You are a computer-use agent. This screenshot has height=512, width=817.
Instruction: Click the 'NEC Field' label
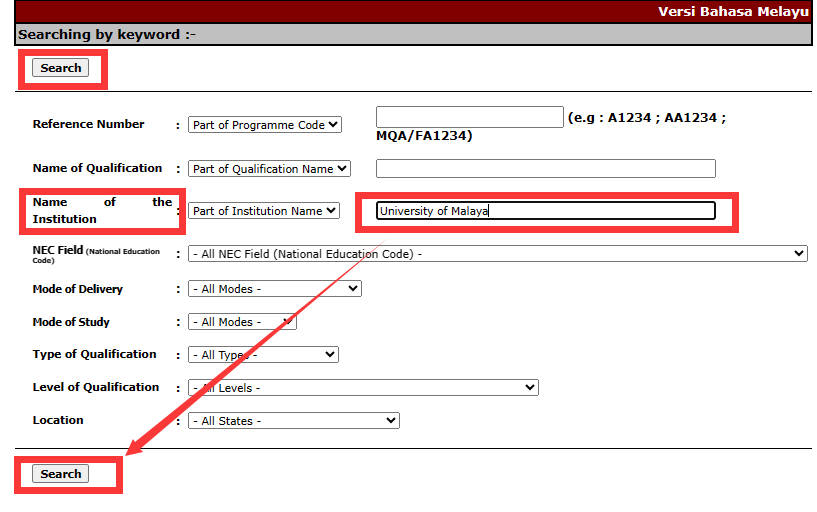96,254
